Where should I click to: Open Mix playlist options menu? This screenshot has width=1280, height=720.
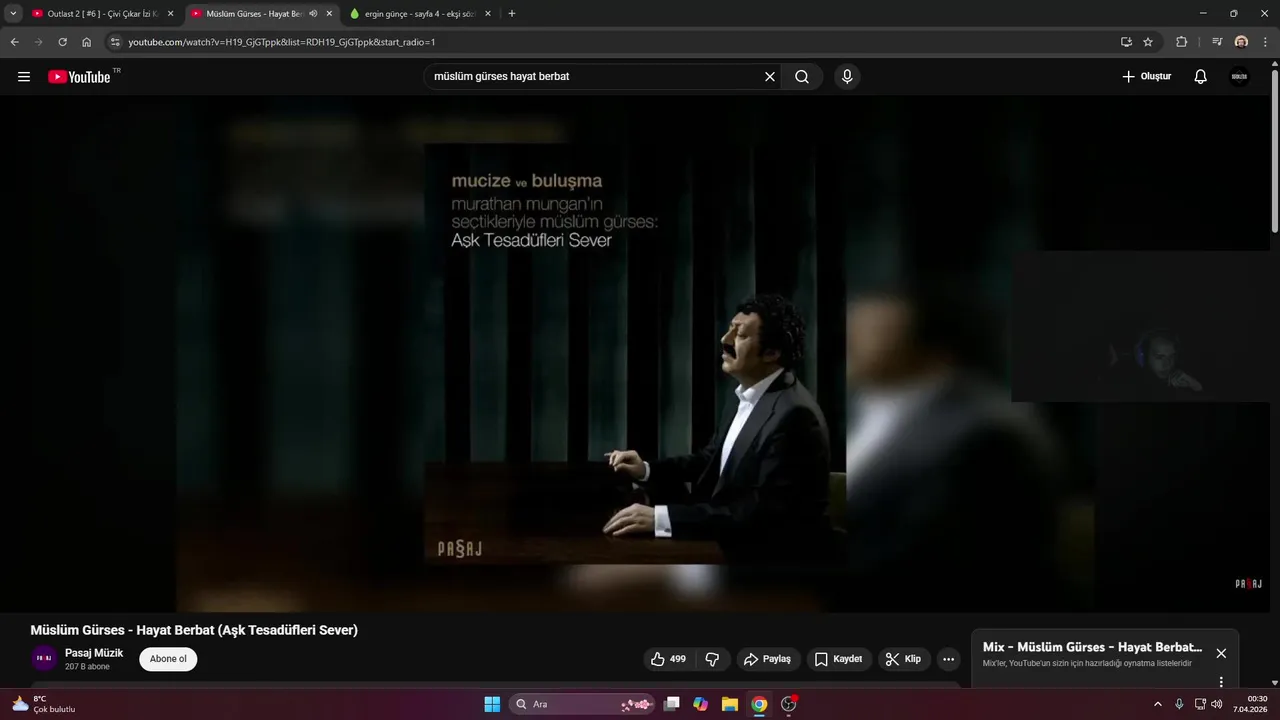point(1221,682)
